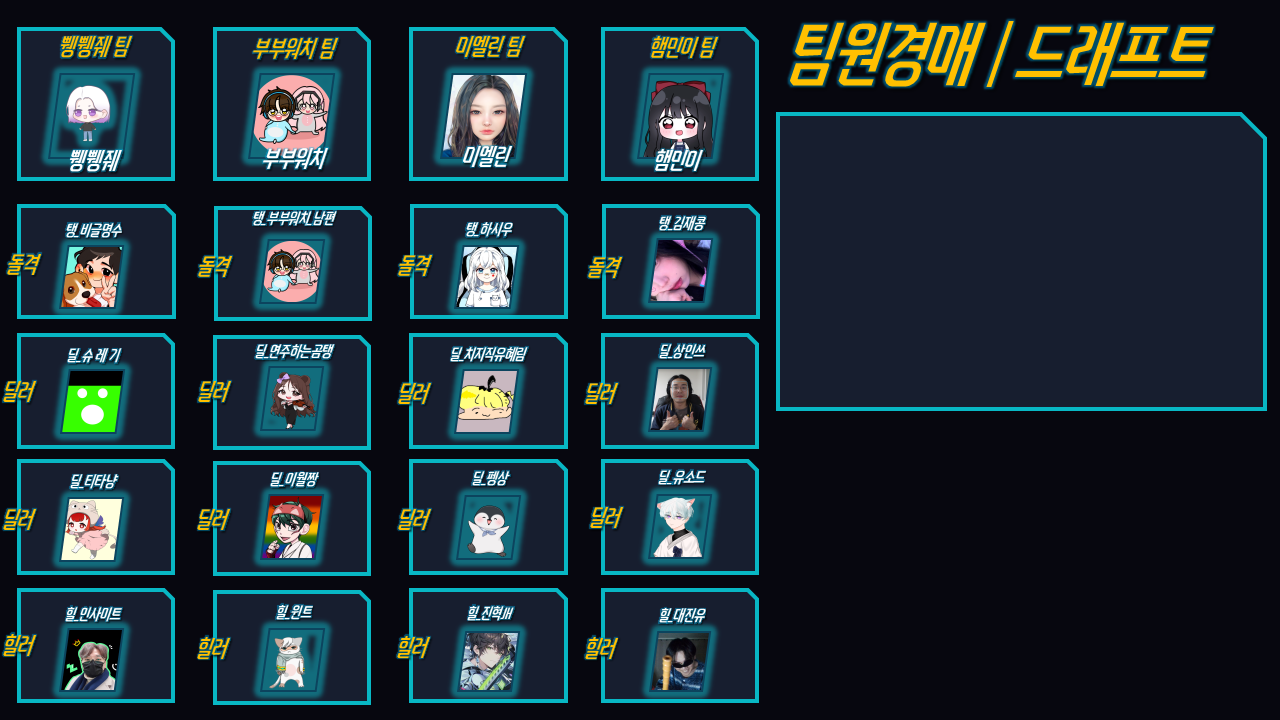
Task: Select the 탱_하시우 player card
Action: [489, 262]
